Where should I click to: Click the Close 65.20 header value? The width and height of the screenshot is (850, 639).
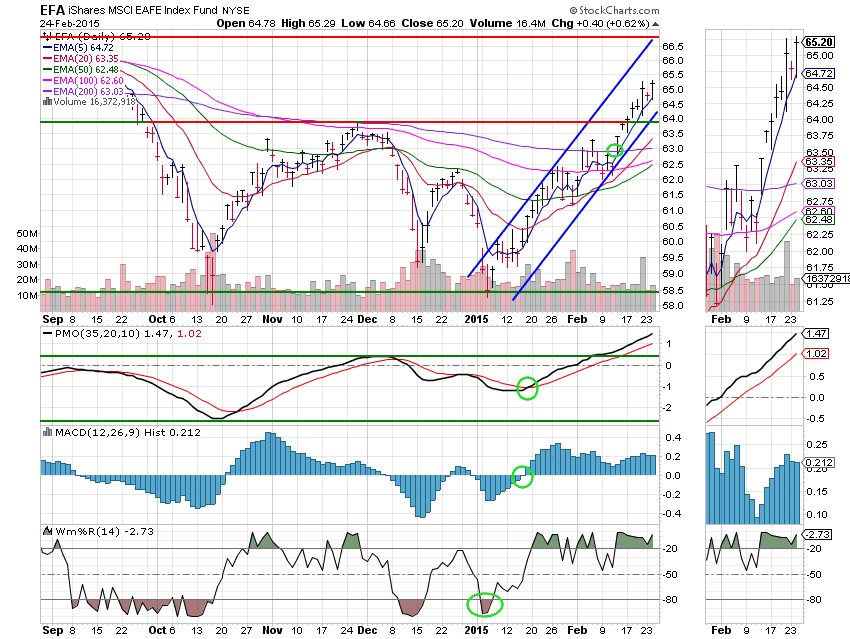pos(433,24)
